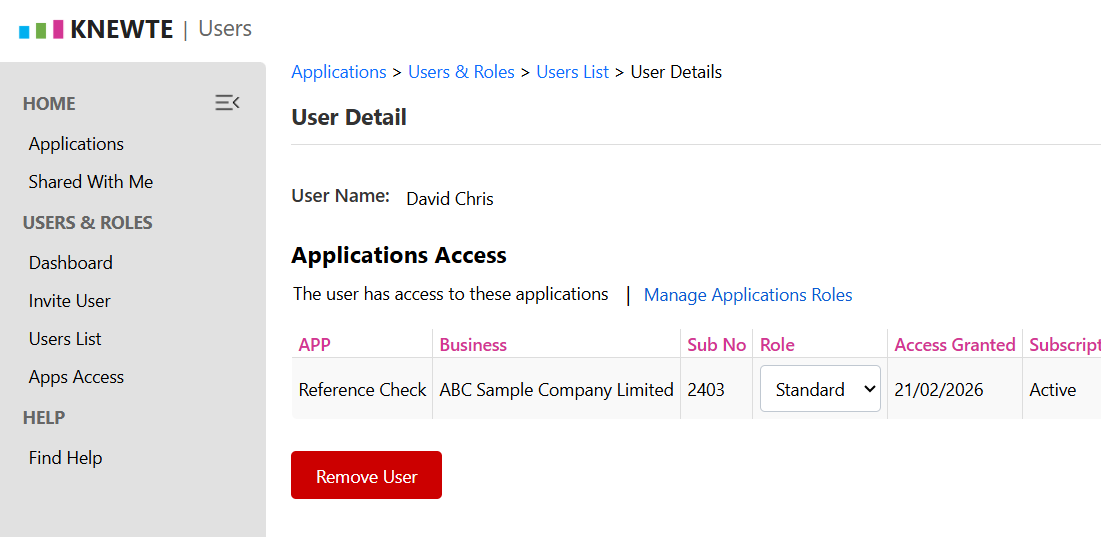Select Users List in the sidebar
Screen dimensions: 1101x537
(65, 339)
